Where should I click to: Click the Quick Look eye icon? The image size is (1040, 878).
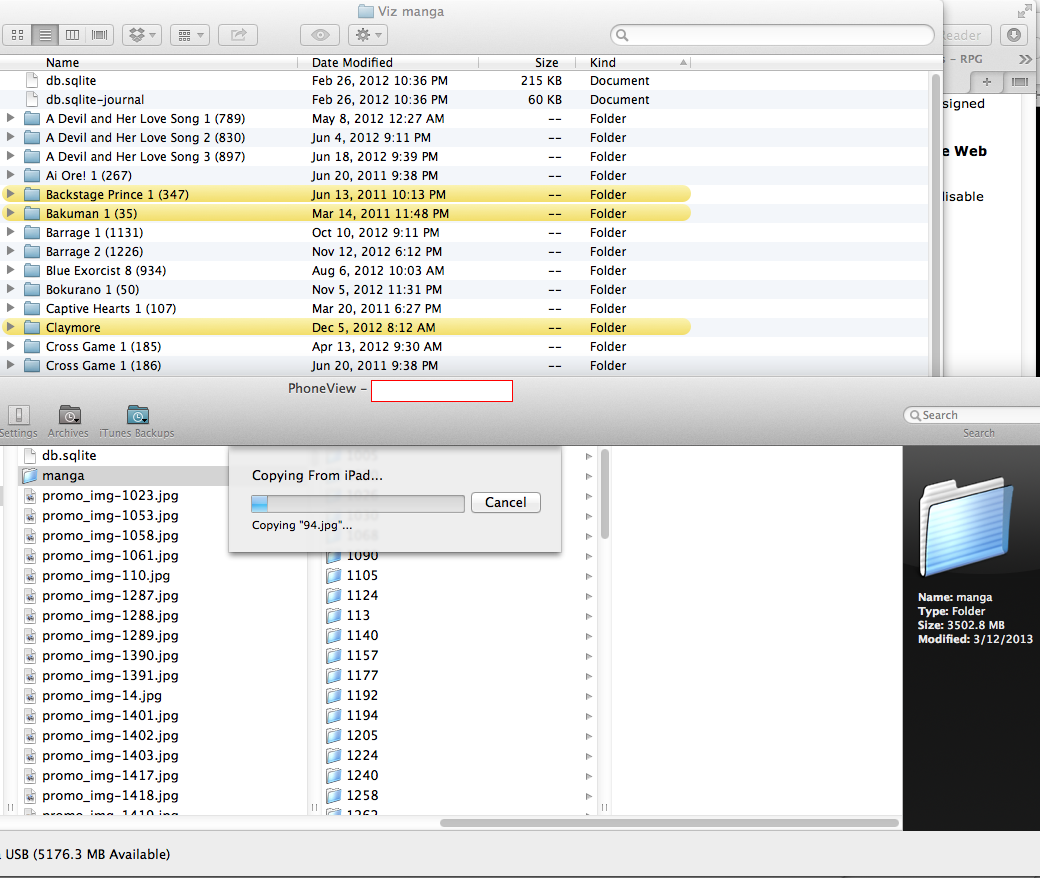click(320, 35)
